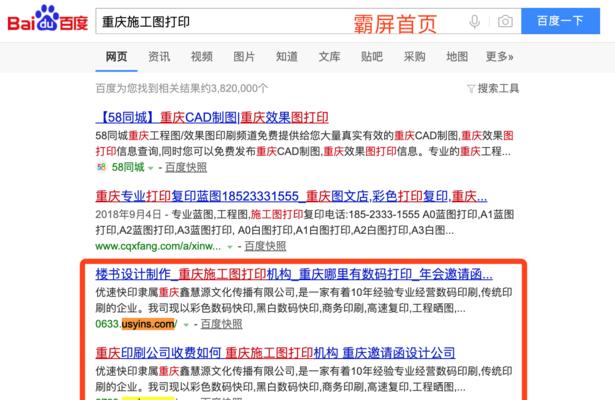Open 百度快照 for cqxfang result
615x400 pixels.
click(x=265, y=246)
